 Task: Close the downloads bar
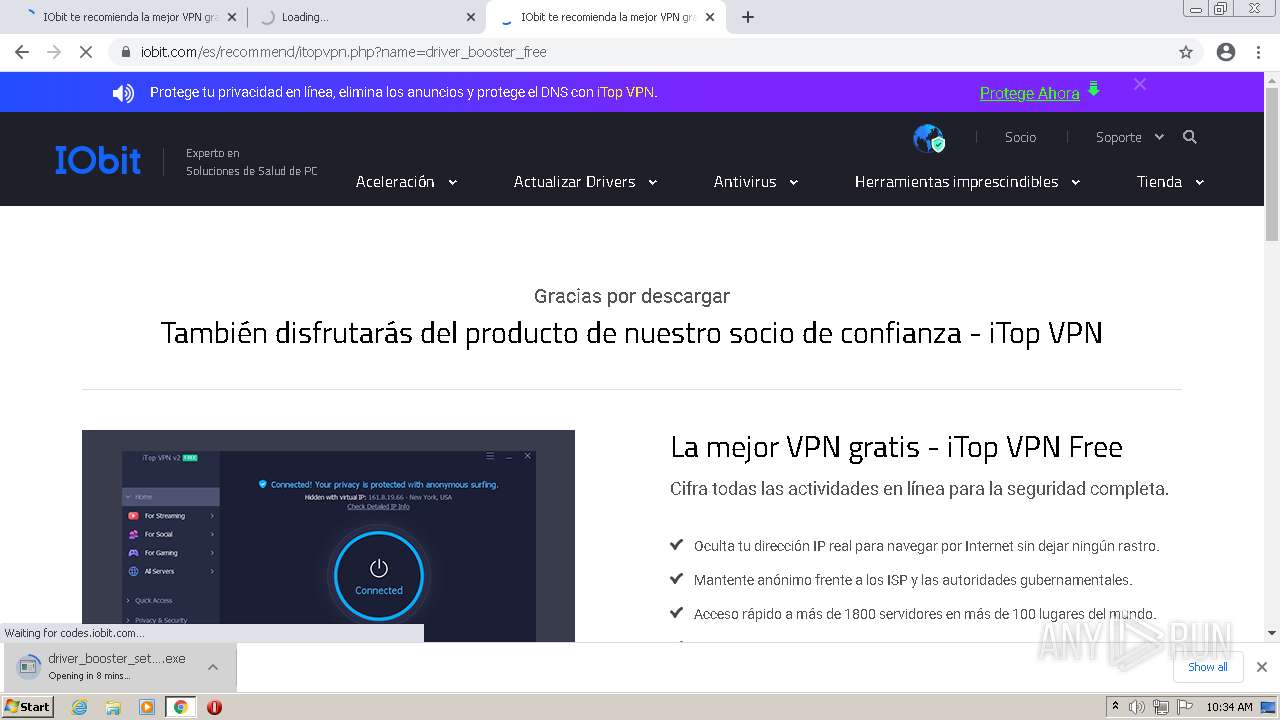1261,667
